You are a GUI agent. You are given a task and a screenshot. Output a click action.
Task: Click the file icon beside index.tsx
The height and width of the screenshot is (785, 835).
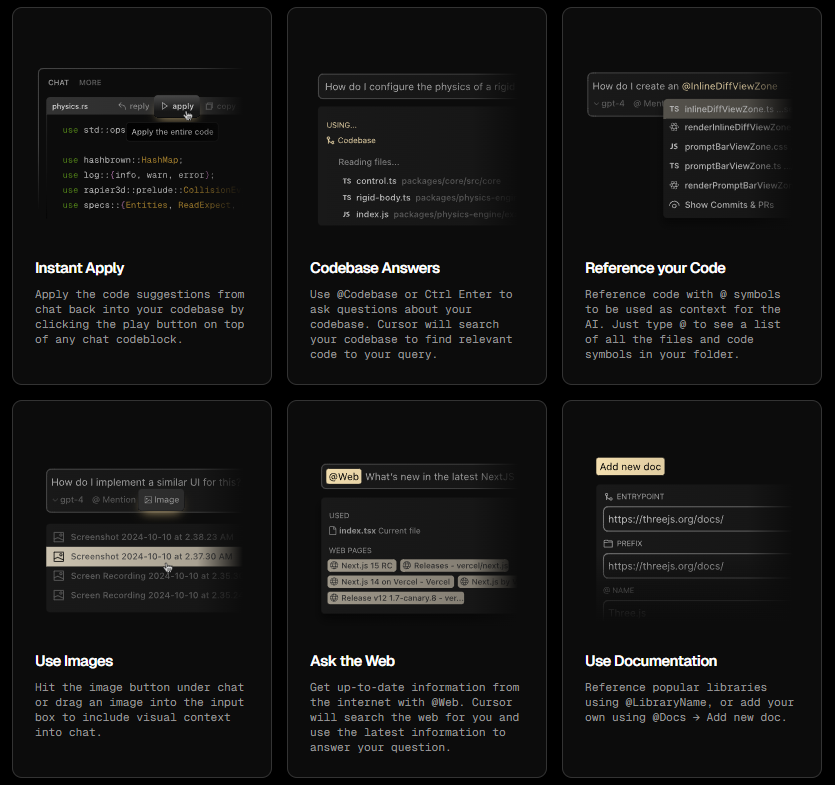click(333, 531)
